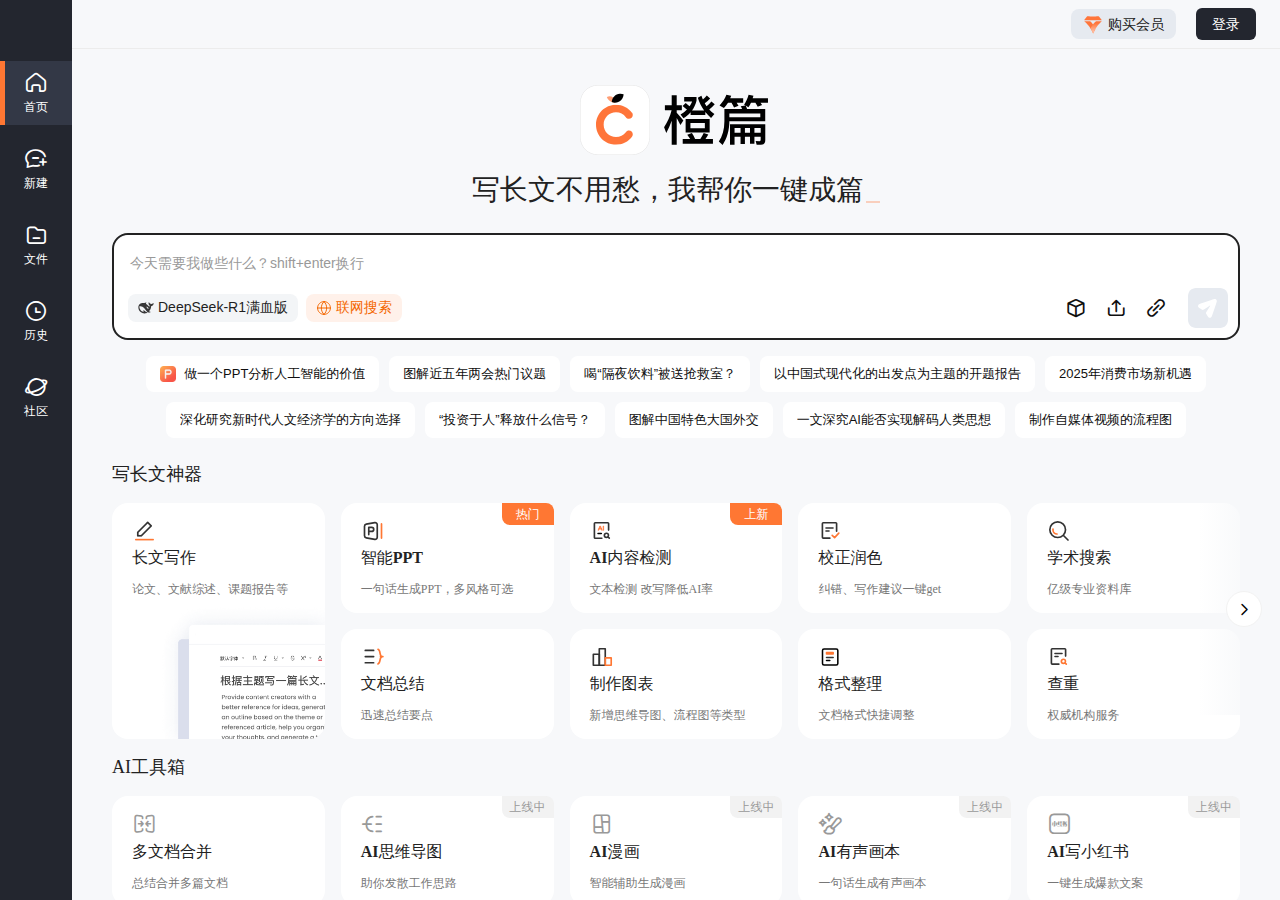The image size is (1280, 900).
Task: Click the 购买会员 button
Action: click(x=1123, y=24)
